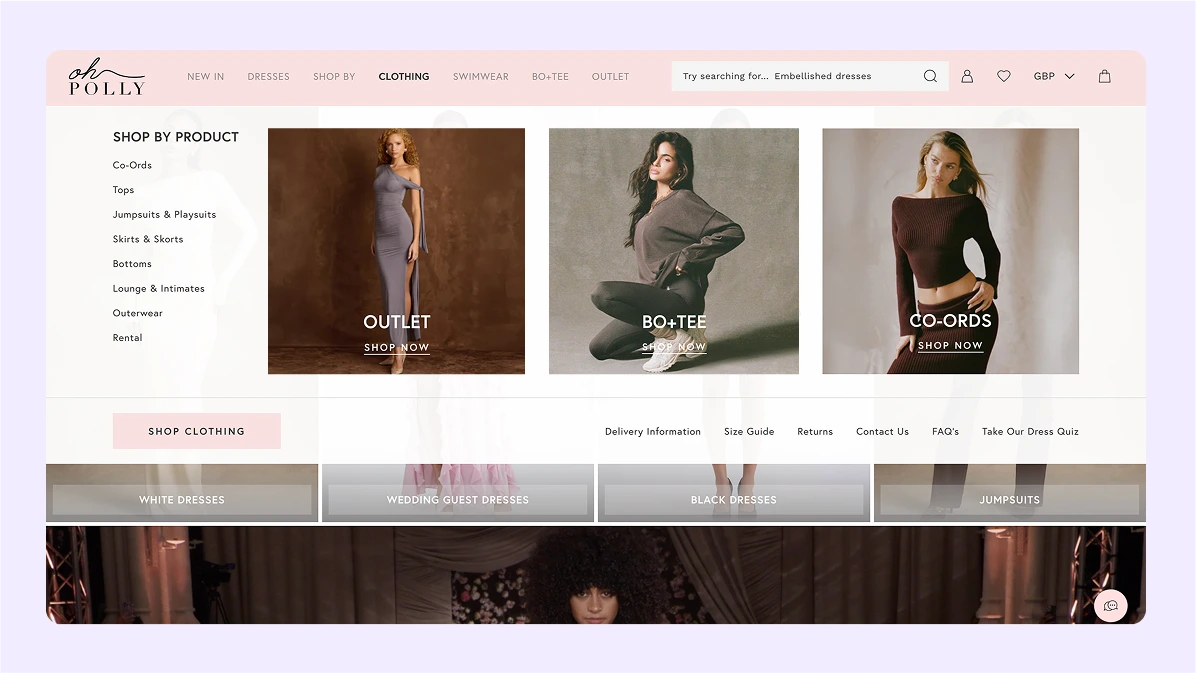This screenshot has width=1196, height=673.
Task: Select the Clothing menu item
Action: pyautogui.click(x=404, y=76)
